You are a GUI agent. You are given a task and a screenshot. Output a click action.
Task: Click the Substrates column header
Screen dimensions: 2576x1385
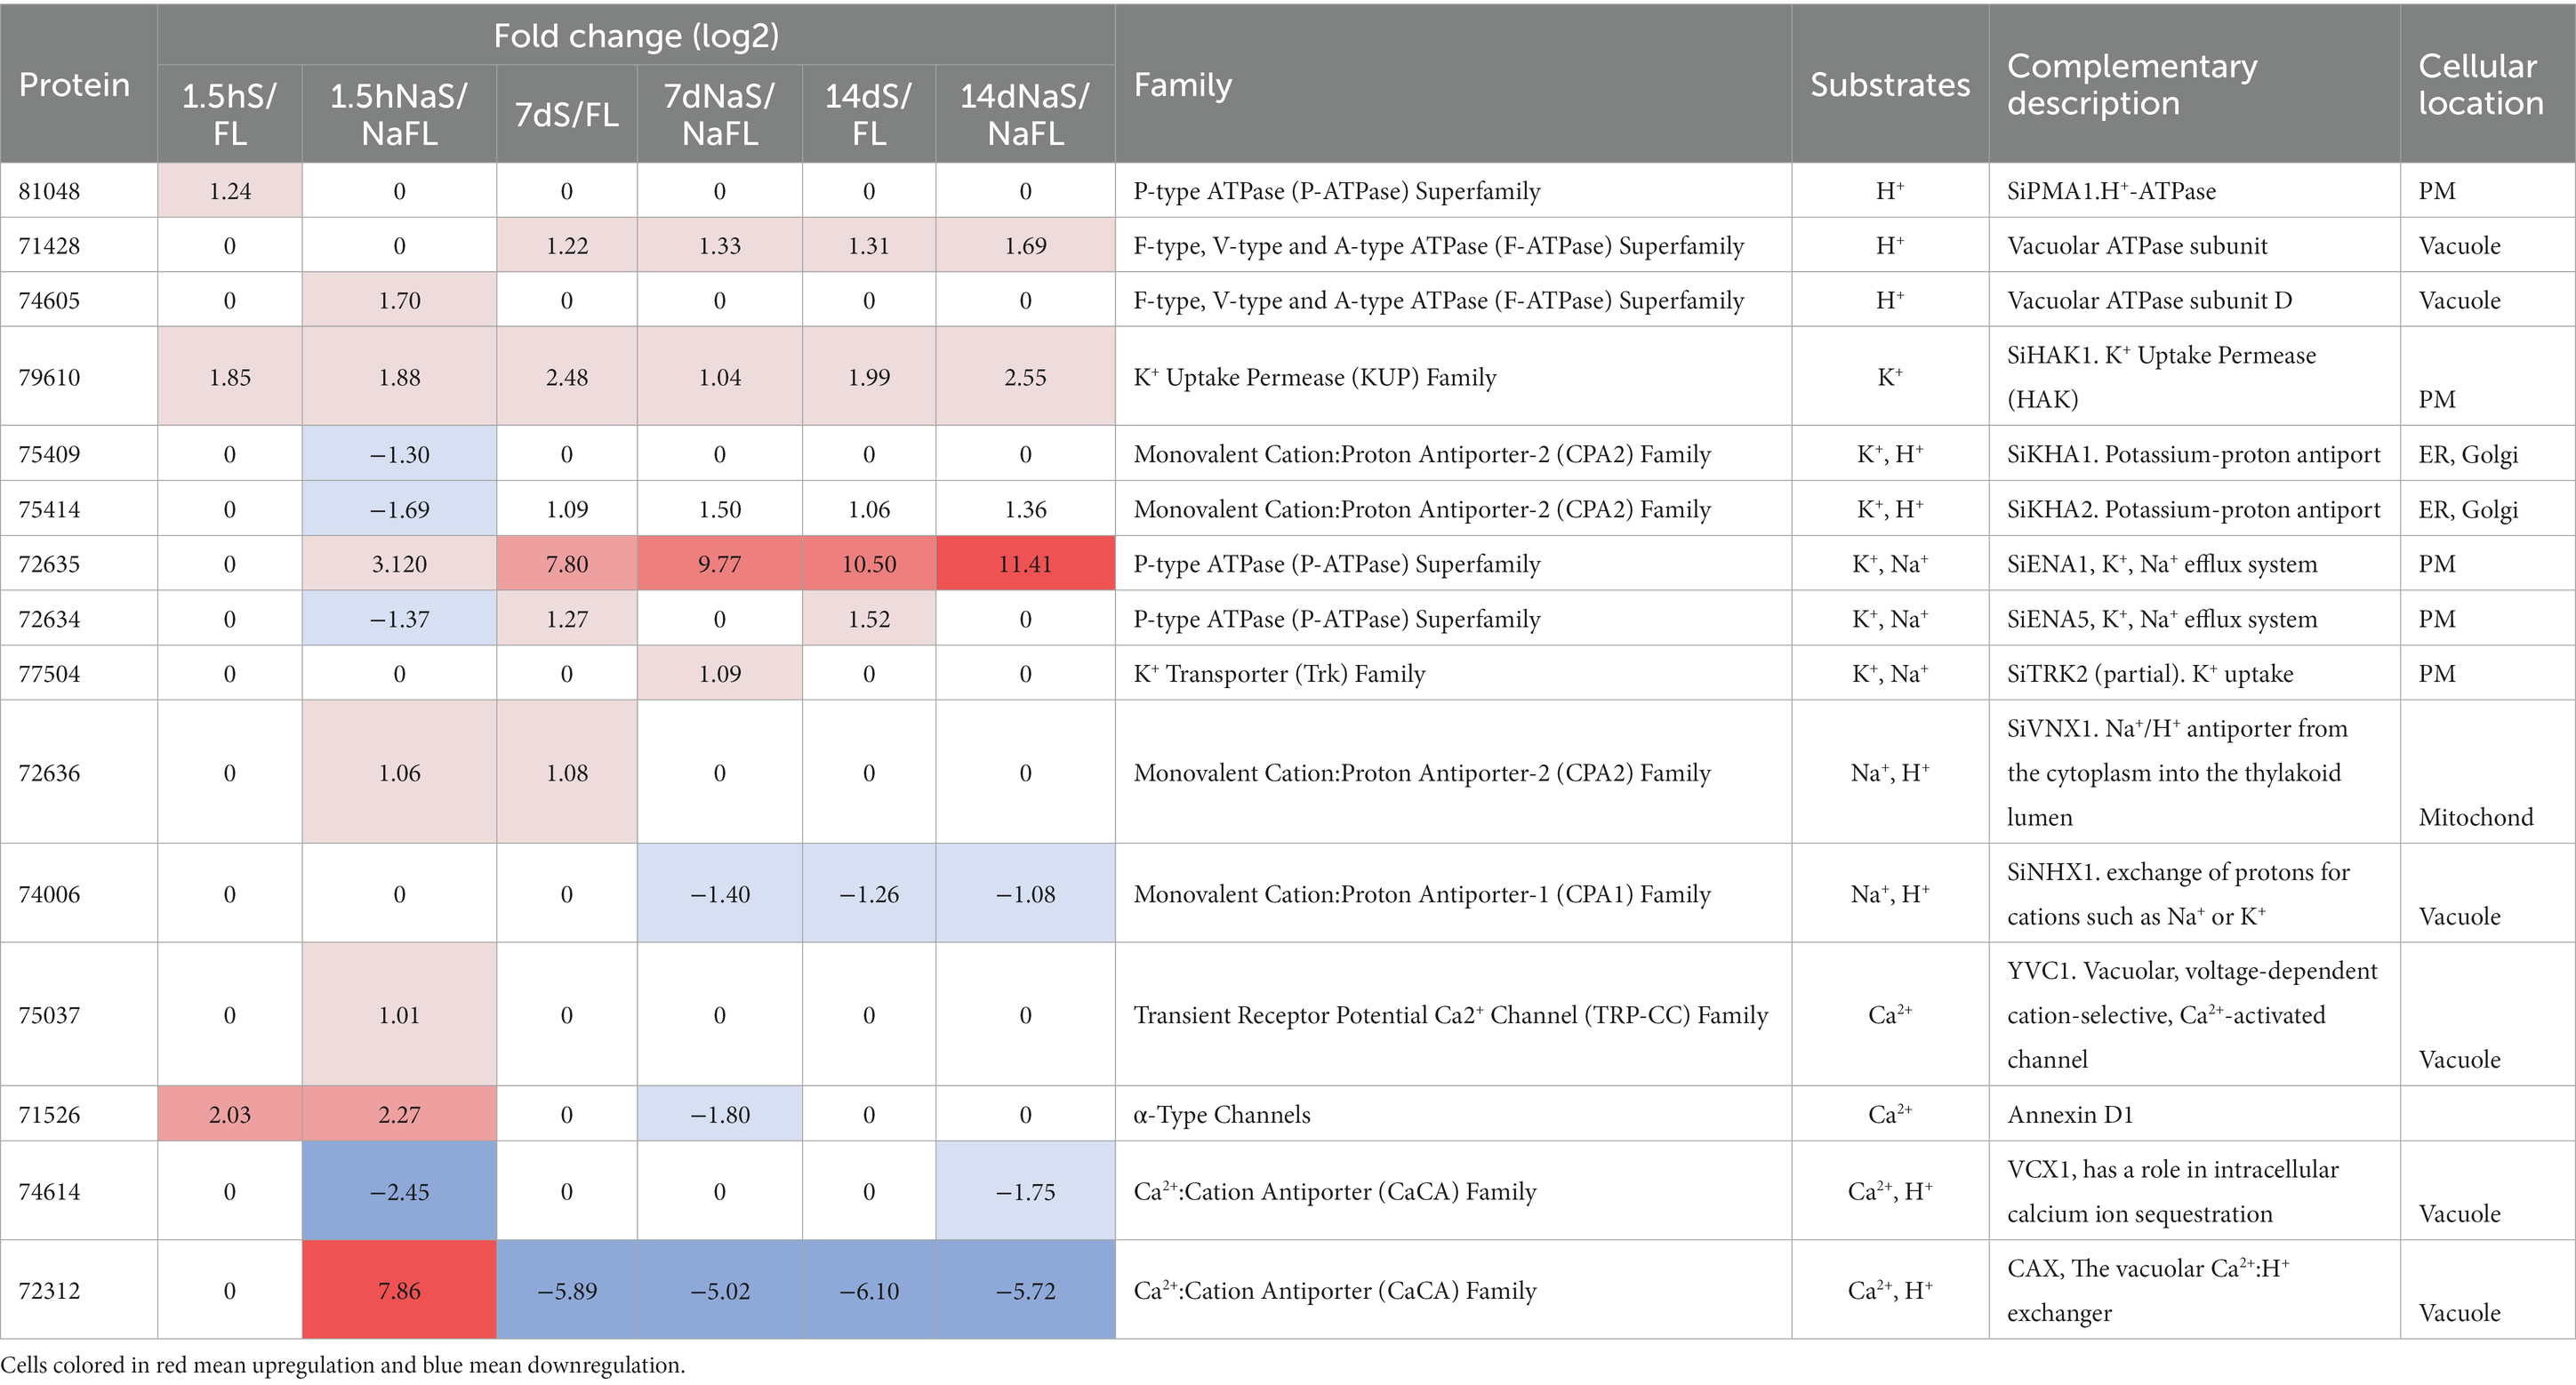point(1890,84)
